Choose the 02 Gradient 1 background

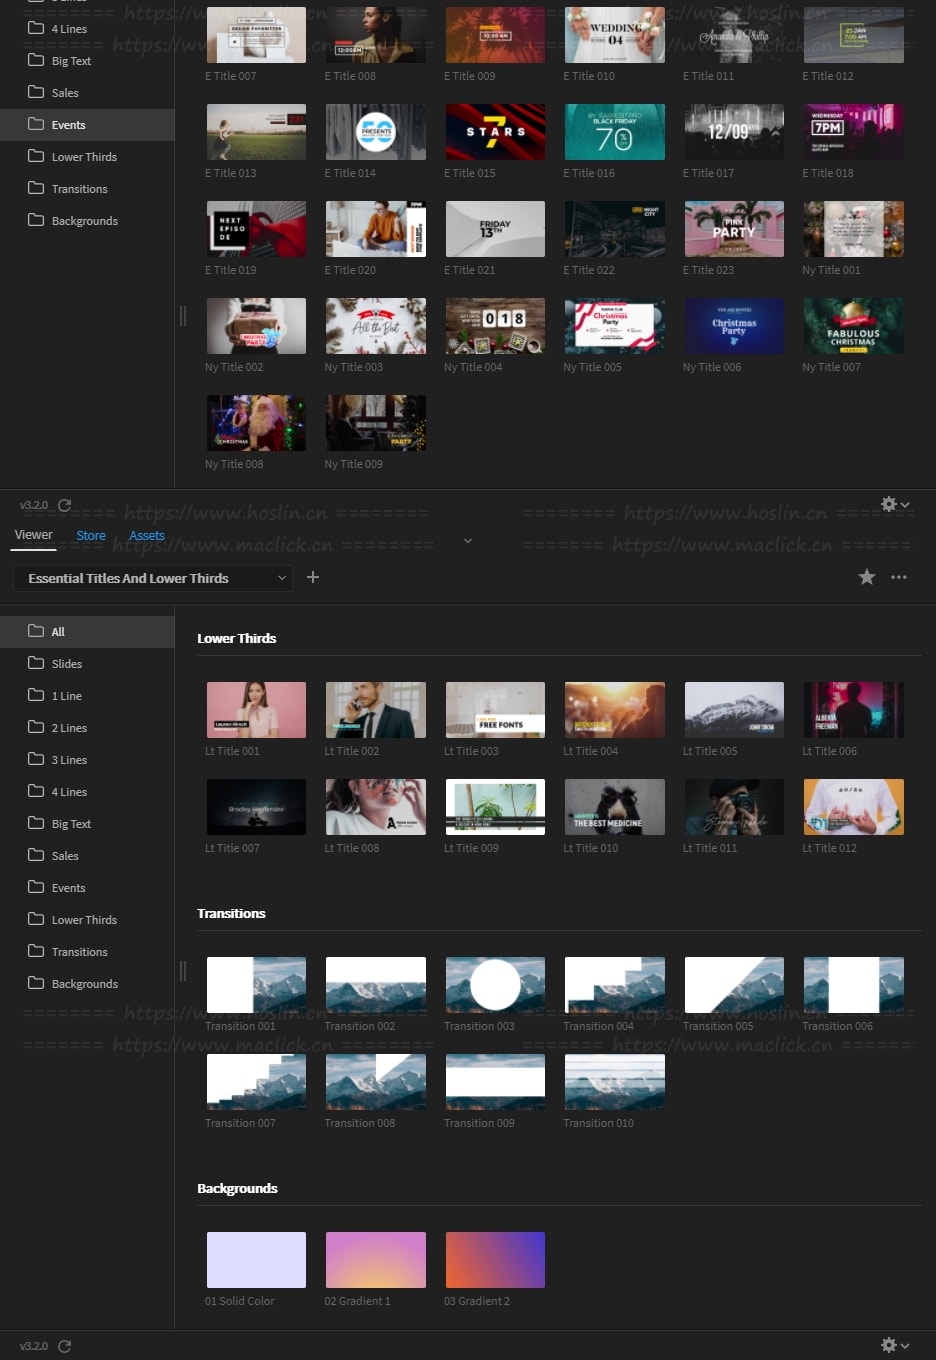(x=376, y=1260)
